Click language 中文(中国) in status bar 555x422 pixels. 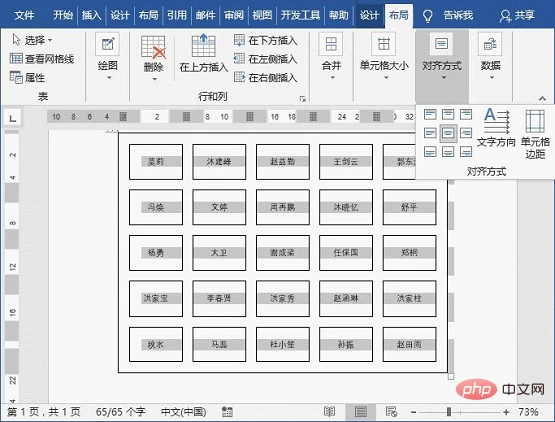click(183, 412)
